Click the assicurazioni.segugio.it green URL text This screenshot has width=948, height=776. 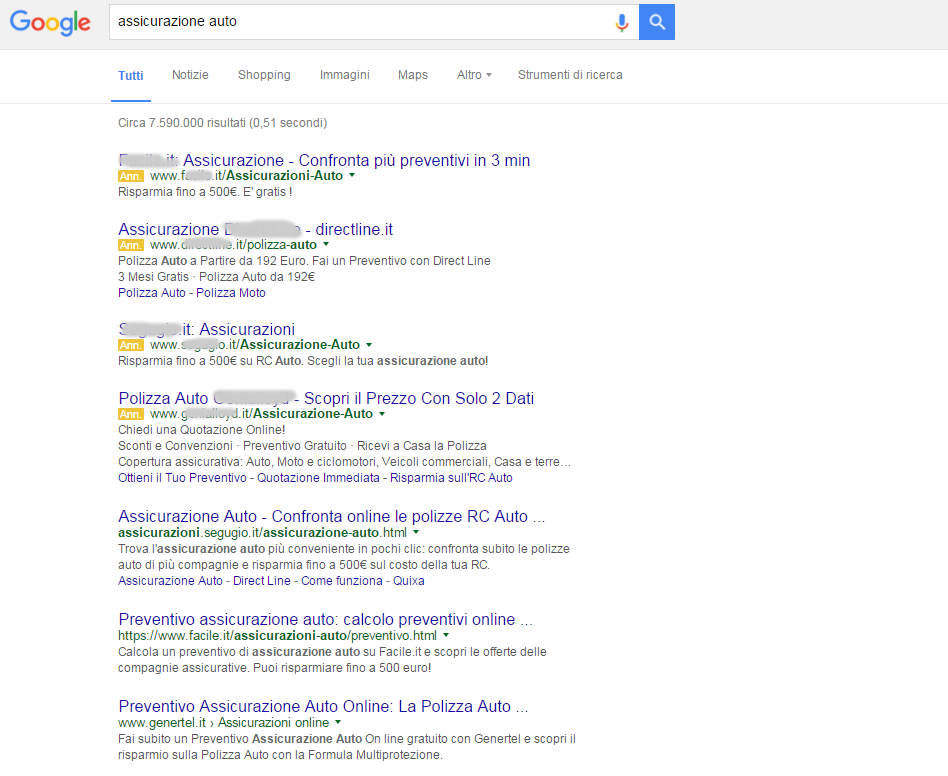262,532
